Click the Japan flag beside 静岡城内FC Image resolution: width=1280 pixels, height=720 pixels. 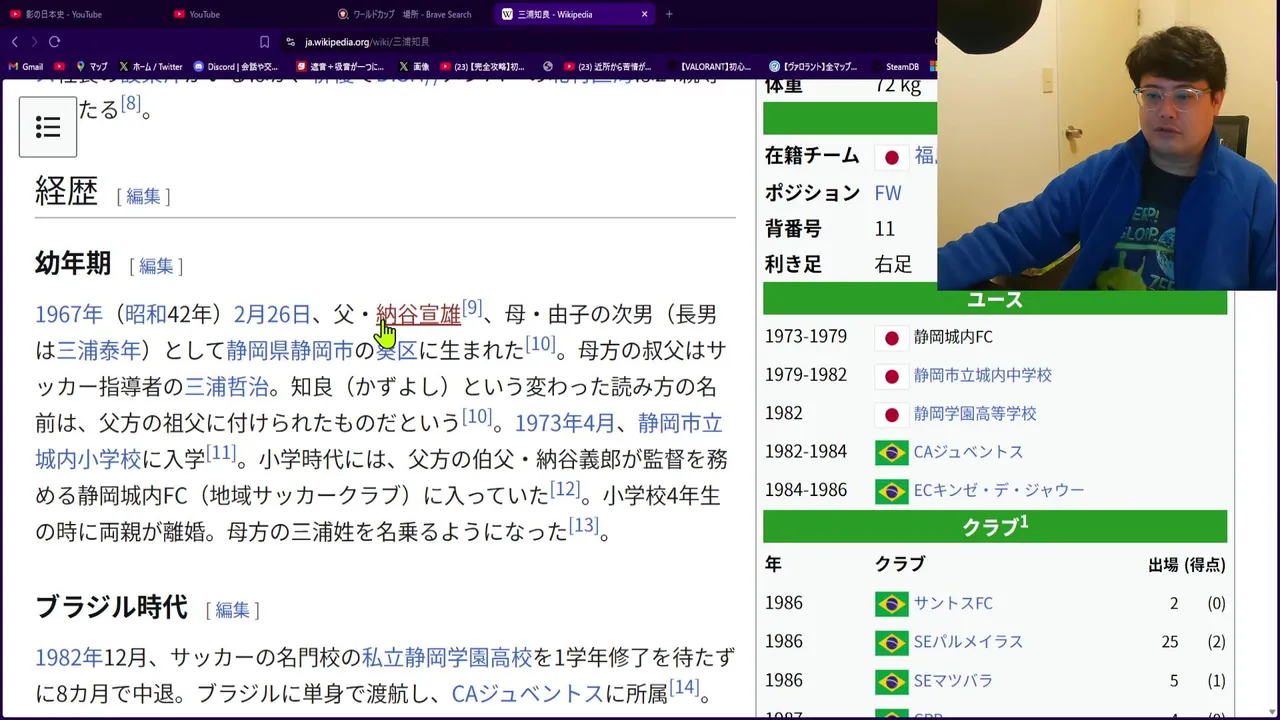pos(891,338)
